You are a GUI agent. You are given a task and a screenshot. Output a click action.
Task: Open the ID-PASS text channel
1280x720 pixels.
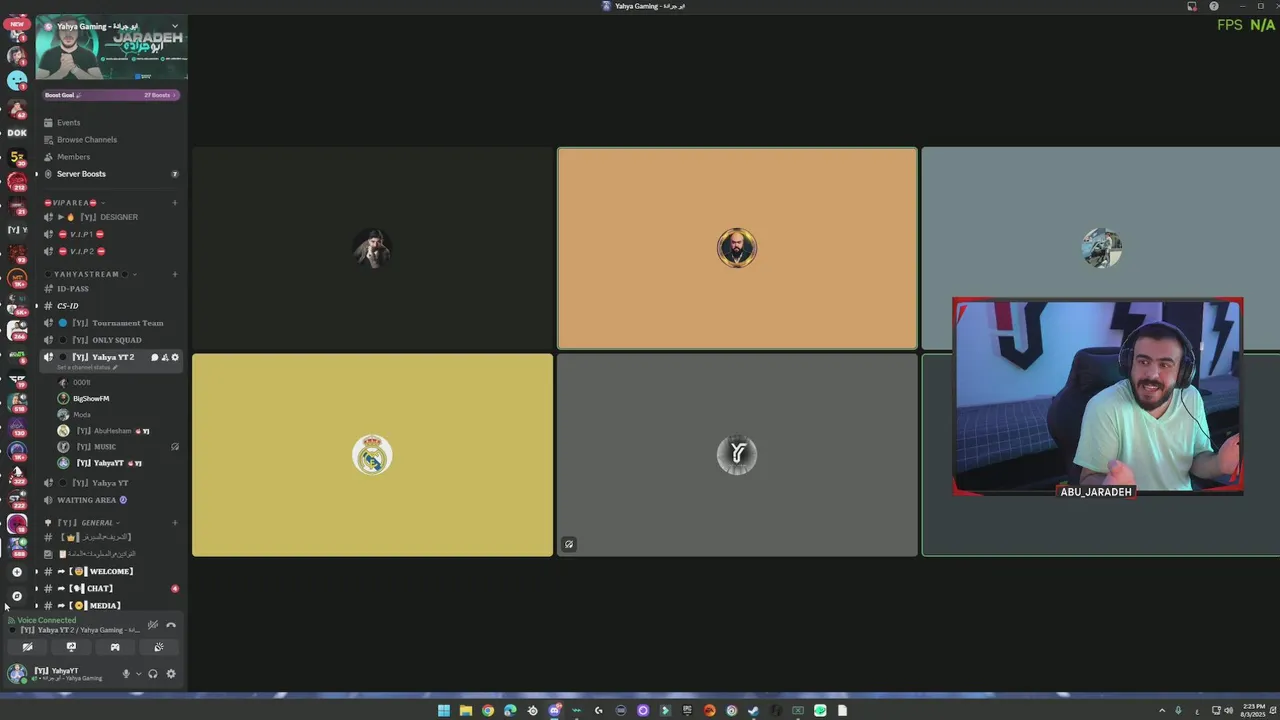pos(110,288)
